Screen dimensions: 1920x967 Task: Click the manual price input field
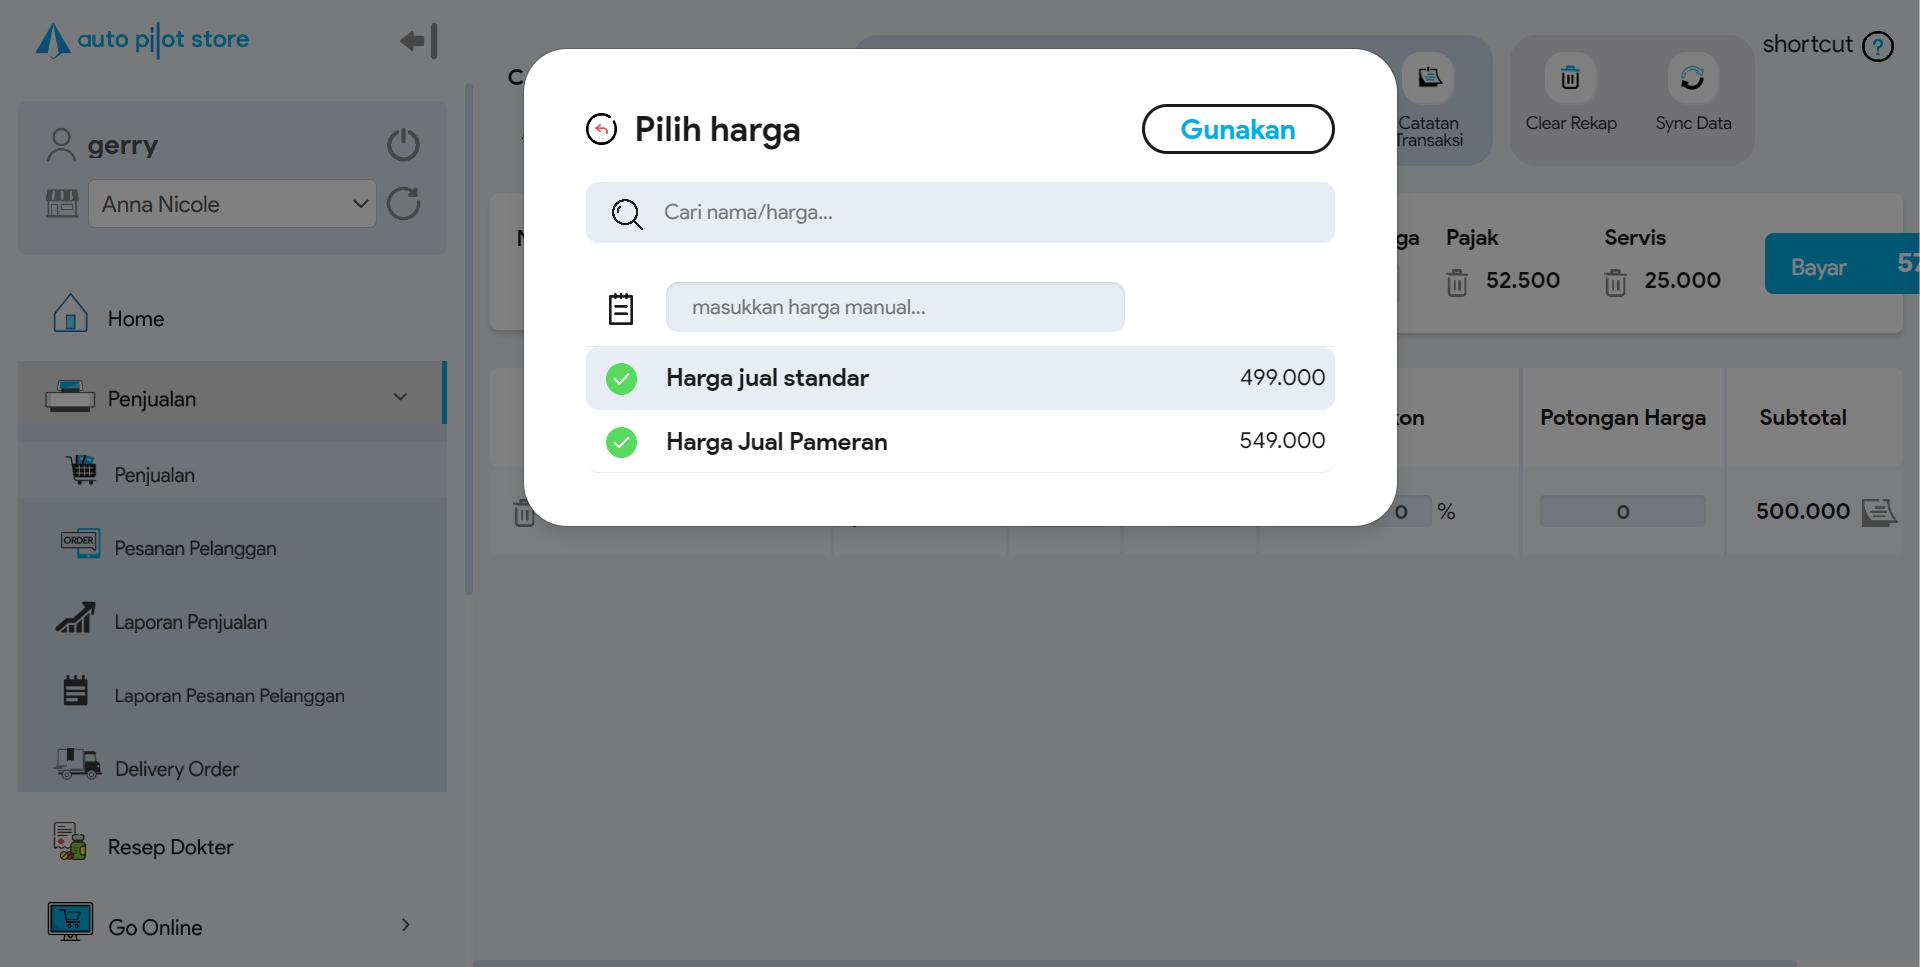[x=895, y=307]
